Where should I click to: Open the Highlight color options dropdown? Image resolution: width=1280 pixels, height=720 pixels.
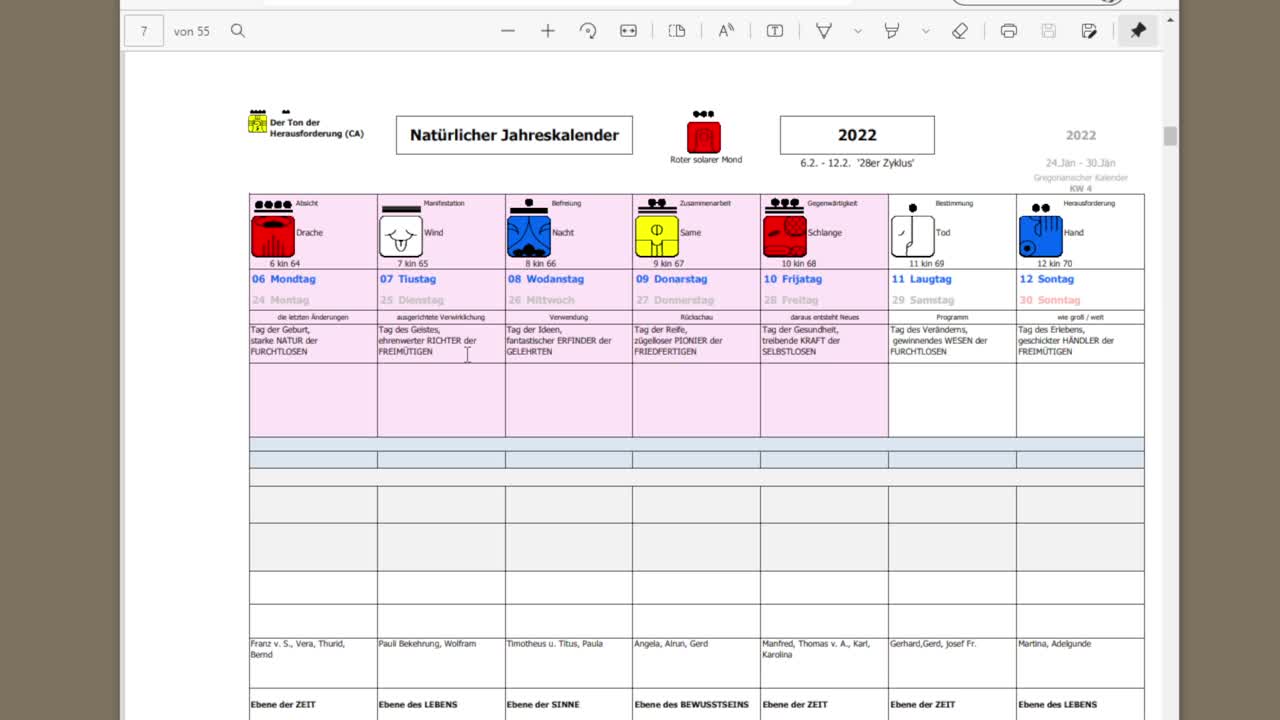tap(925, 31)
